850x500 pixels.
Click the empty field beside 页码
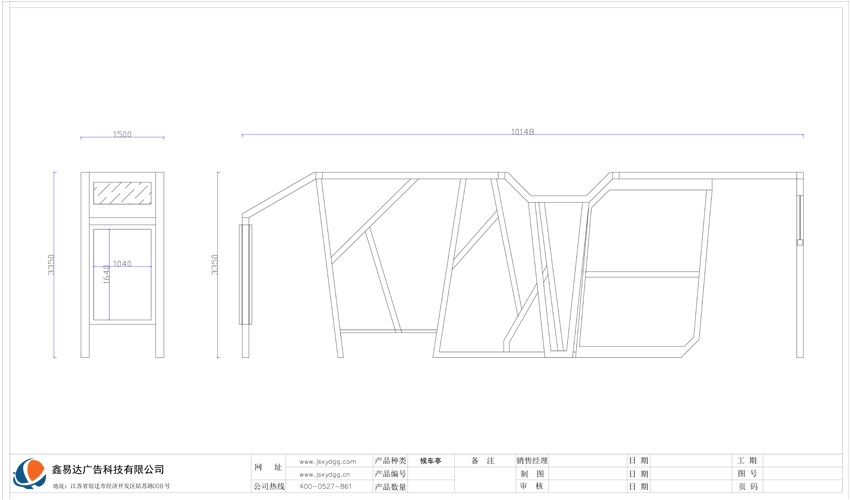[802, 486]
